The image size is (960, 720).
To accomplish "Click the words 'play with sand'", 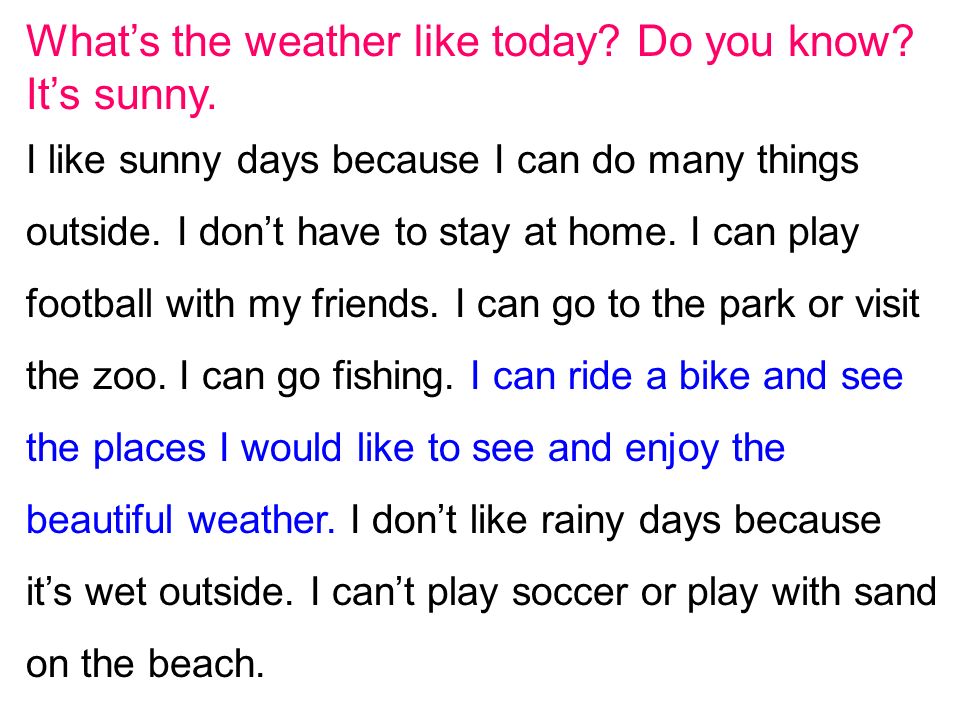I will point(811,594).
